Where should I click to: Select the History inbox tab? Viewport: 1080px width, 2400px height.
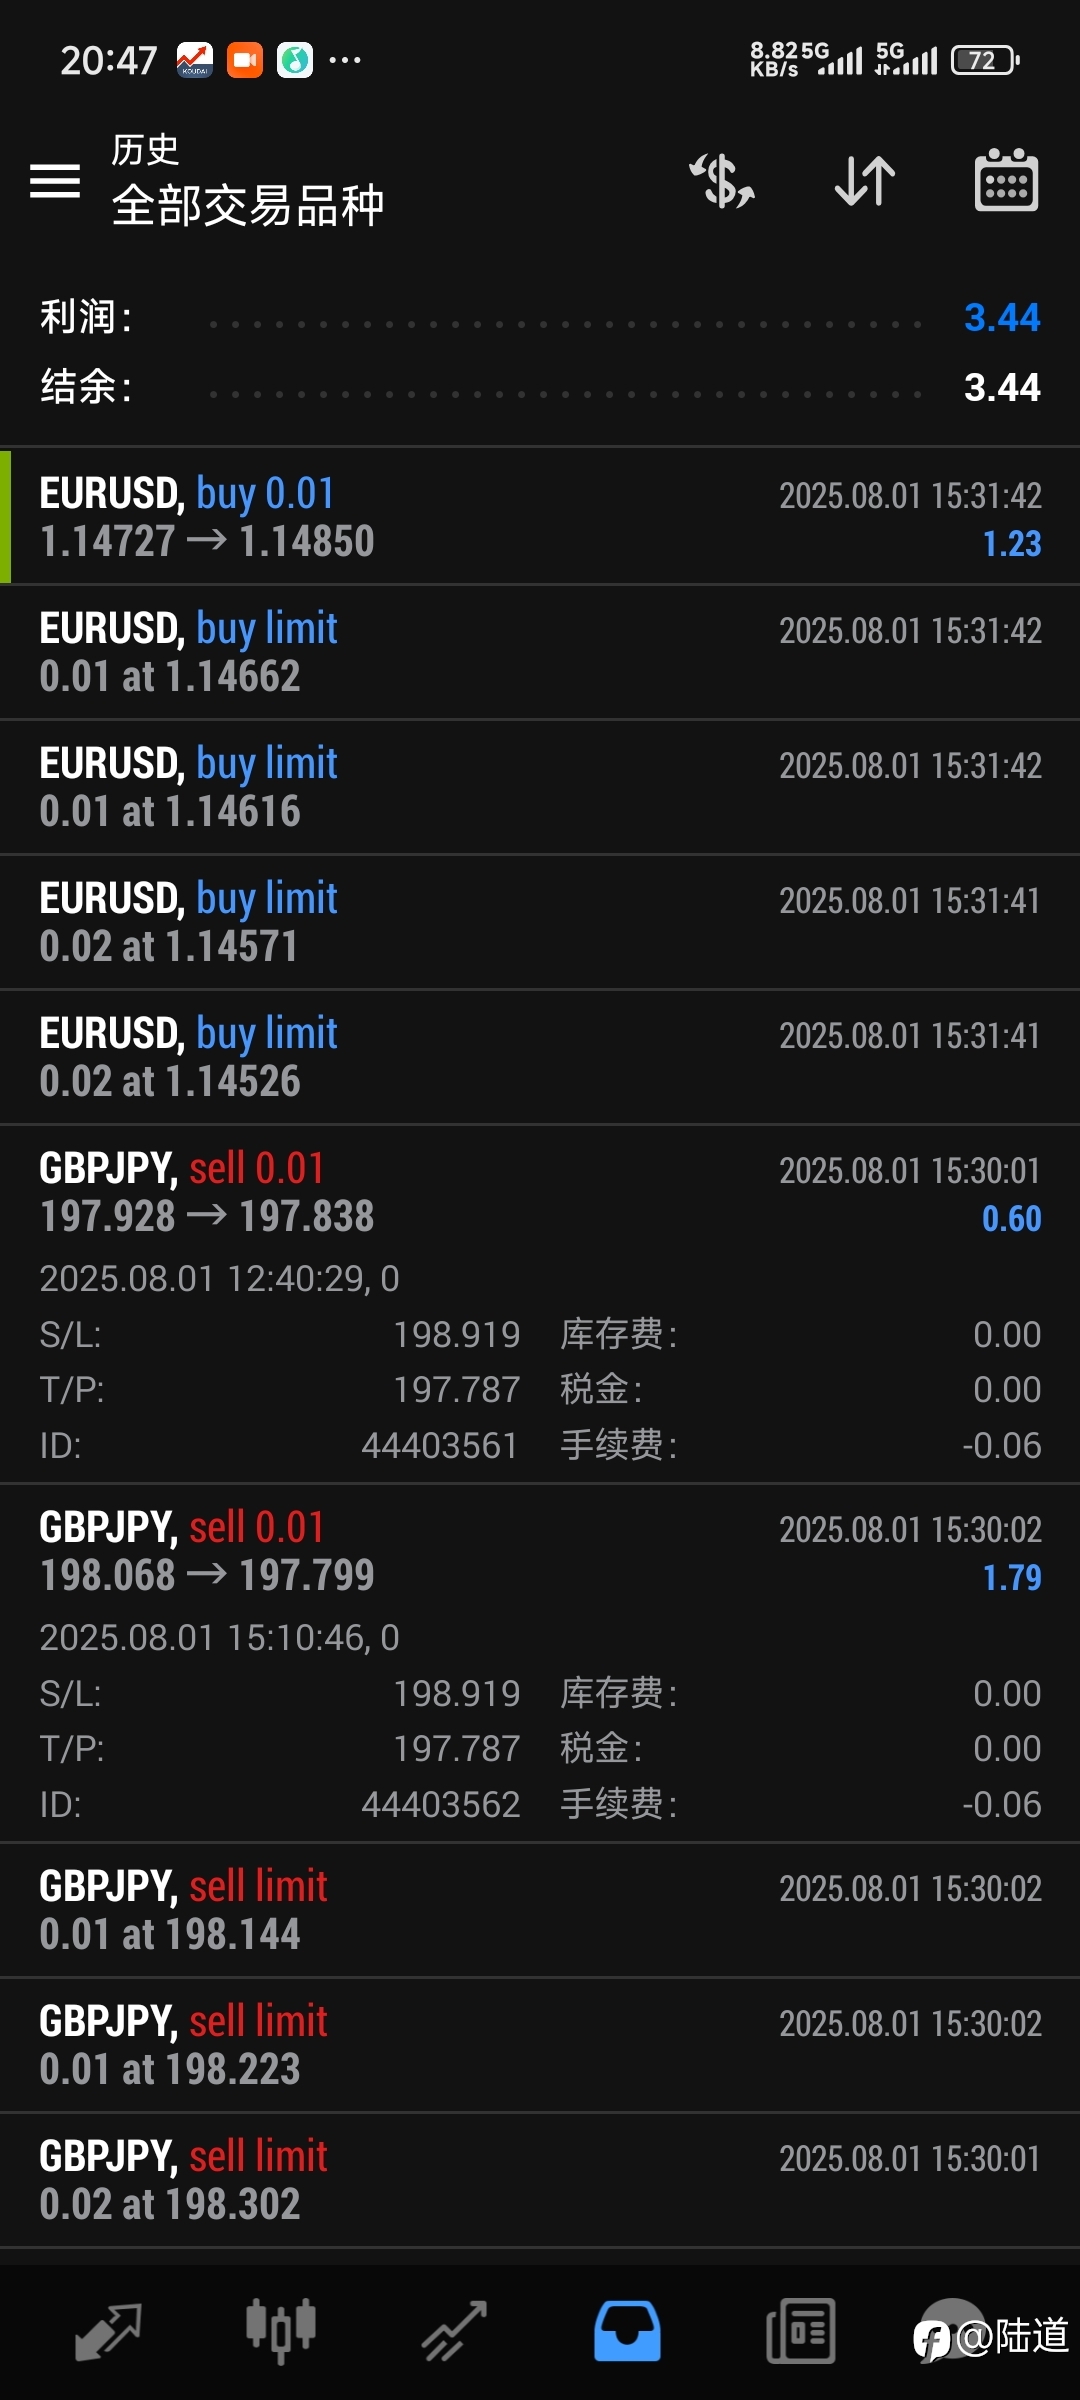[x=627, y=2331]
